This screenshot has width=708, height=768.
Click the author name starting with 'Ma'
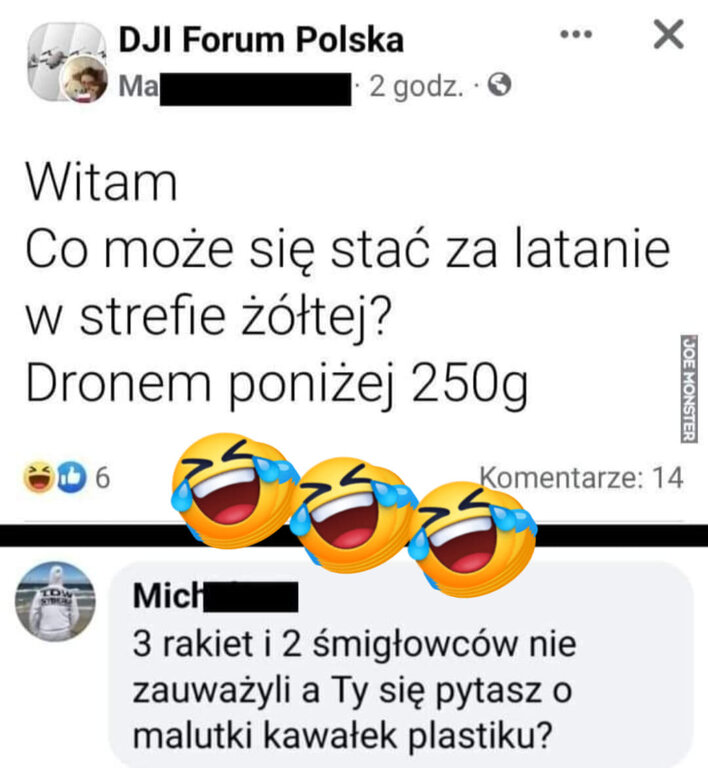[x=235, y=87]
